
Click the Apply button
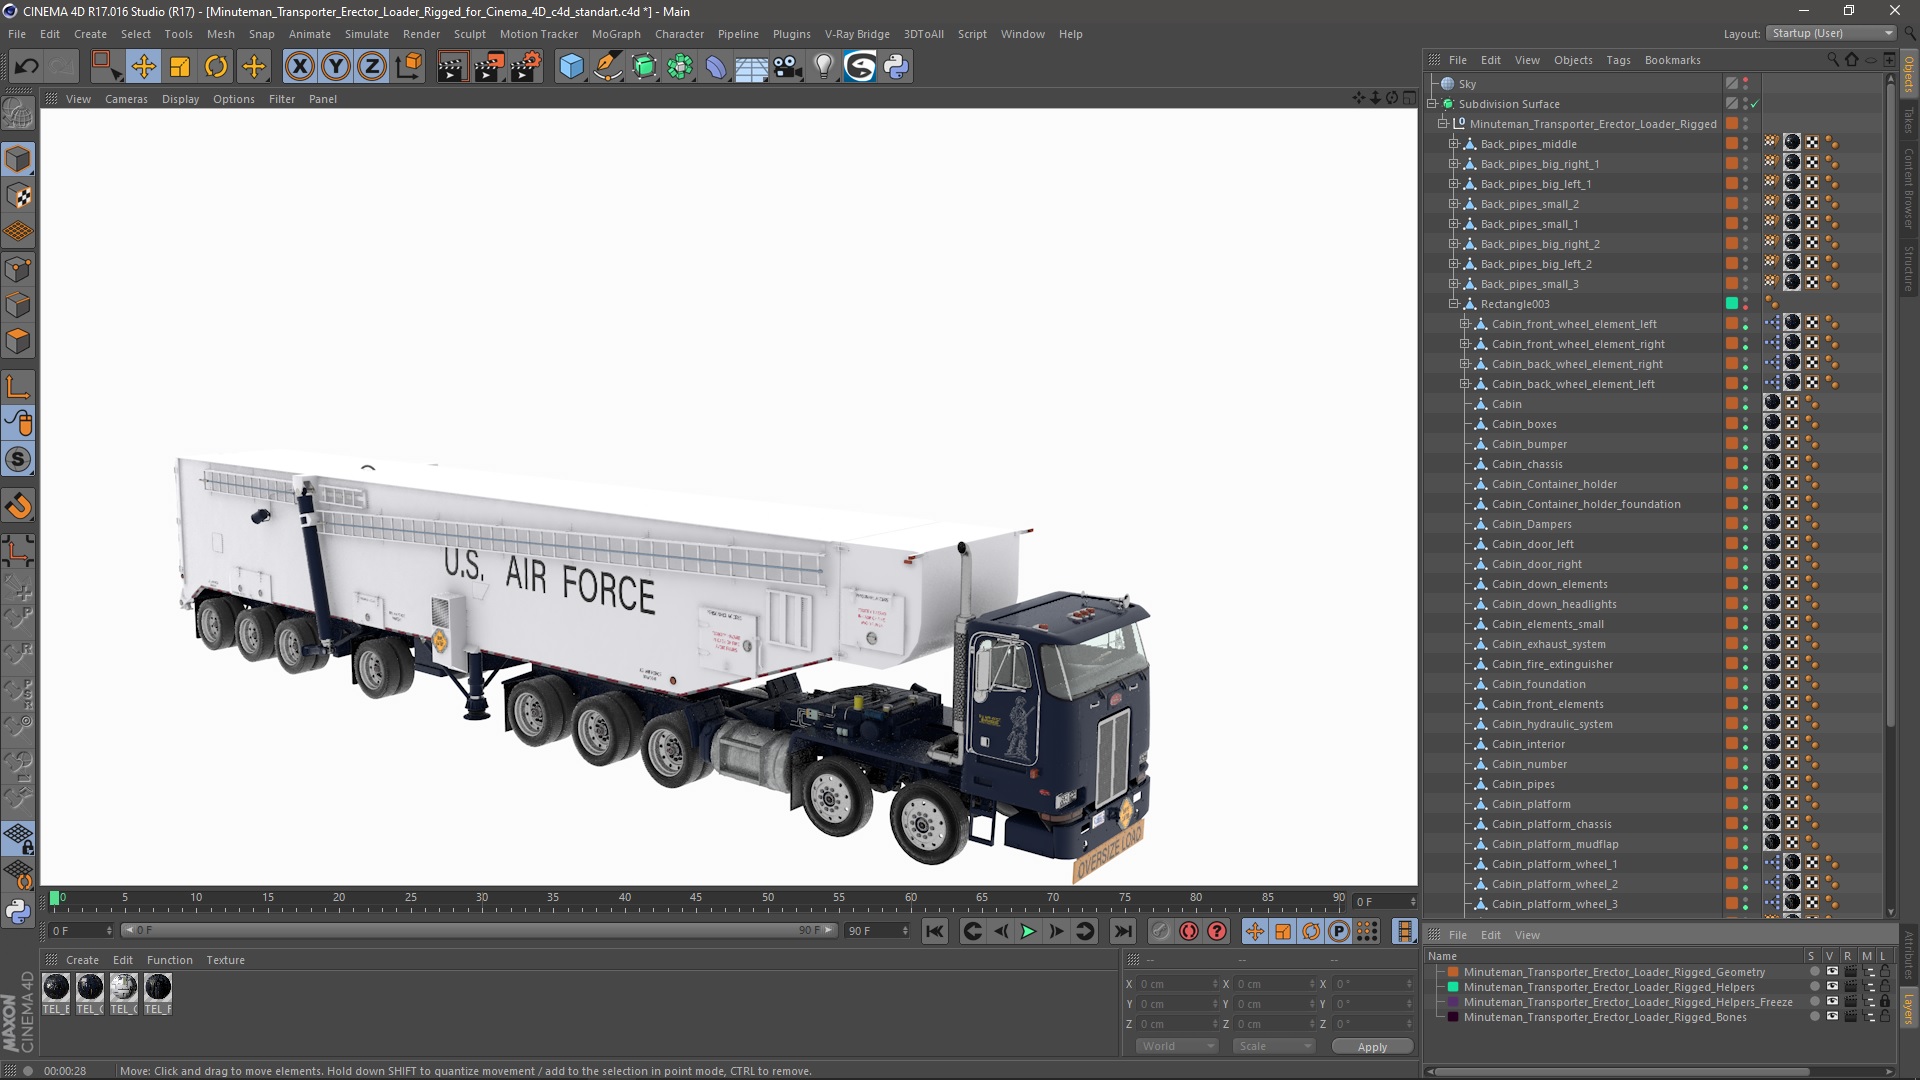pos(1372,1047)
